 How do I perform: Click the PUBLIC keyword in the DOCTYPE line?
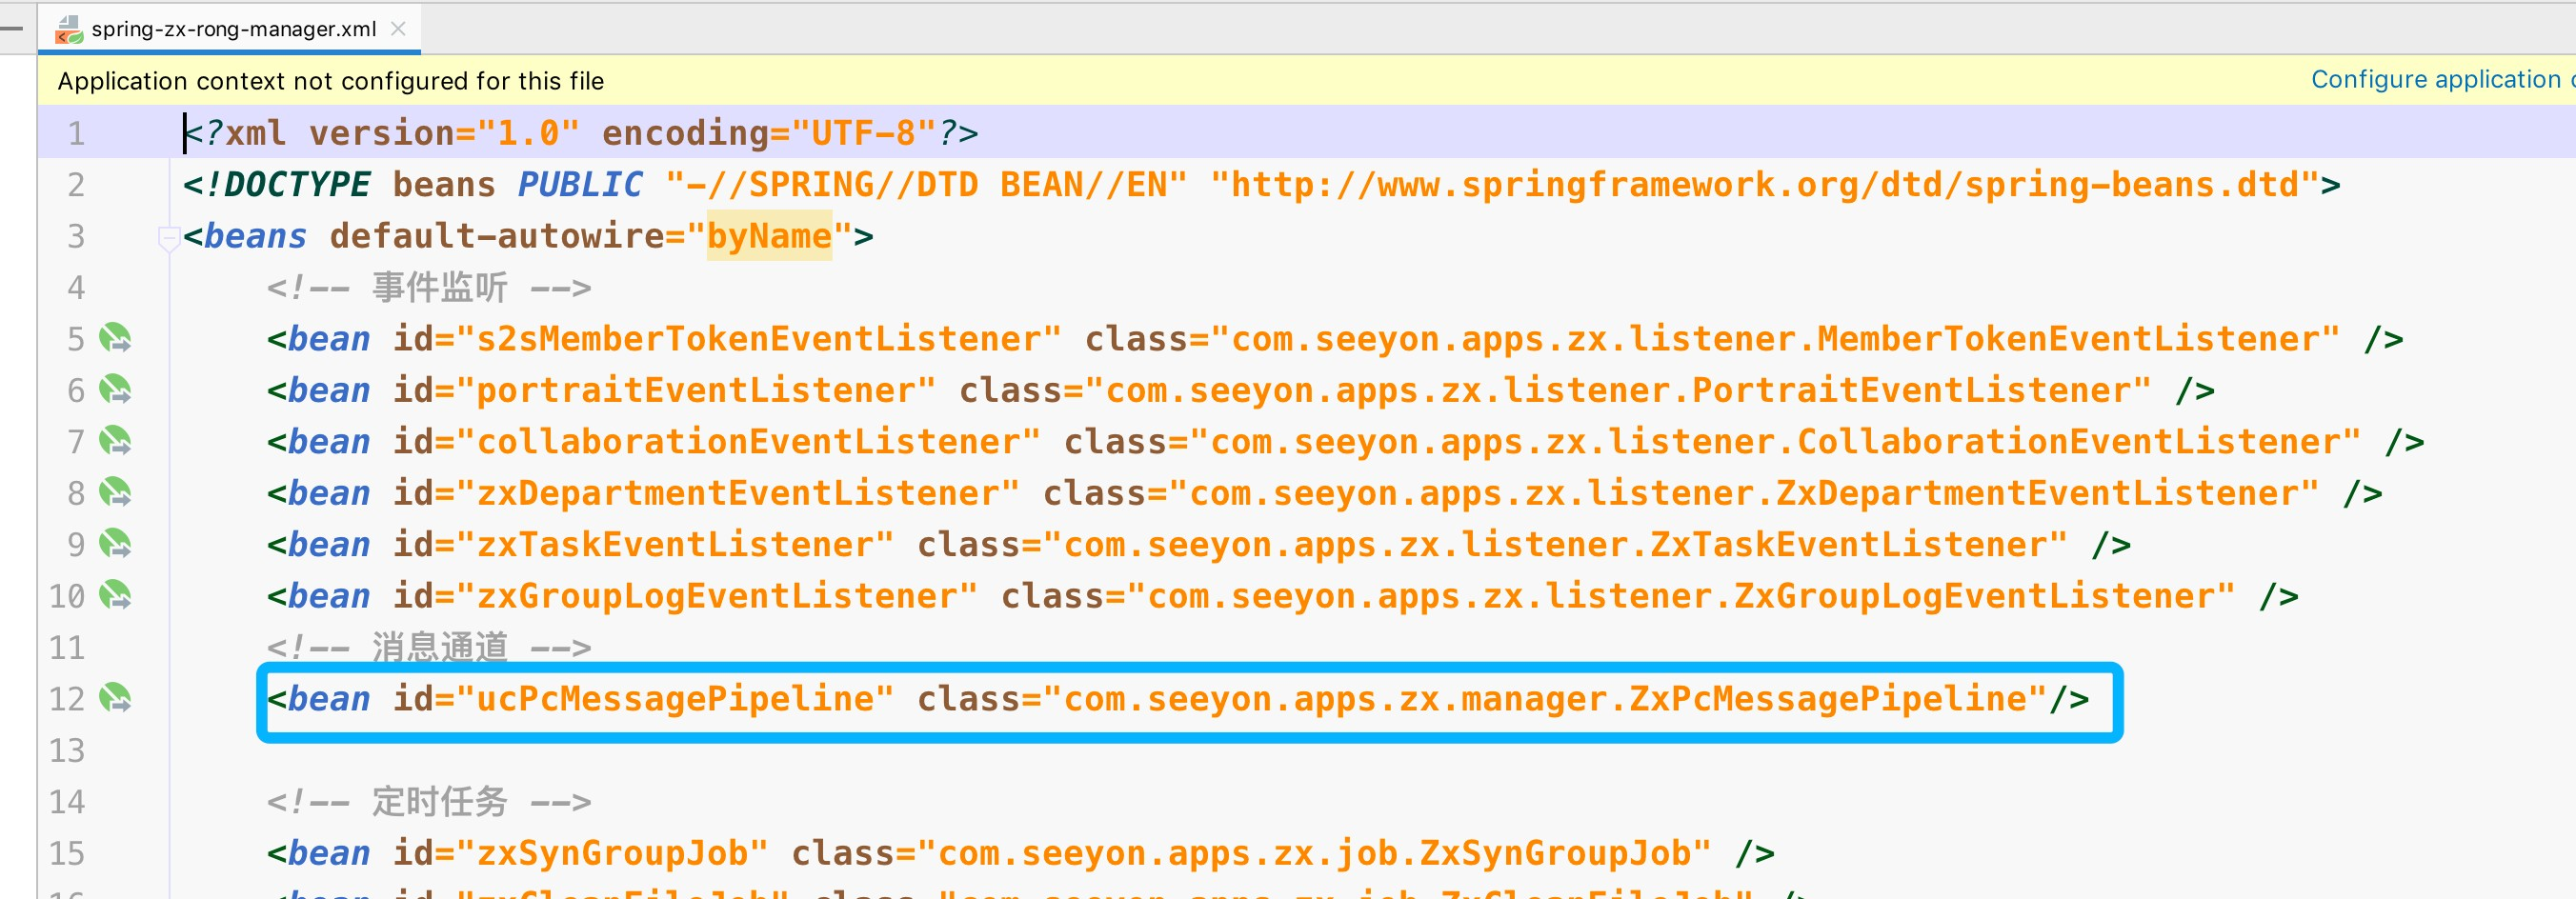[x=580, y=185]
